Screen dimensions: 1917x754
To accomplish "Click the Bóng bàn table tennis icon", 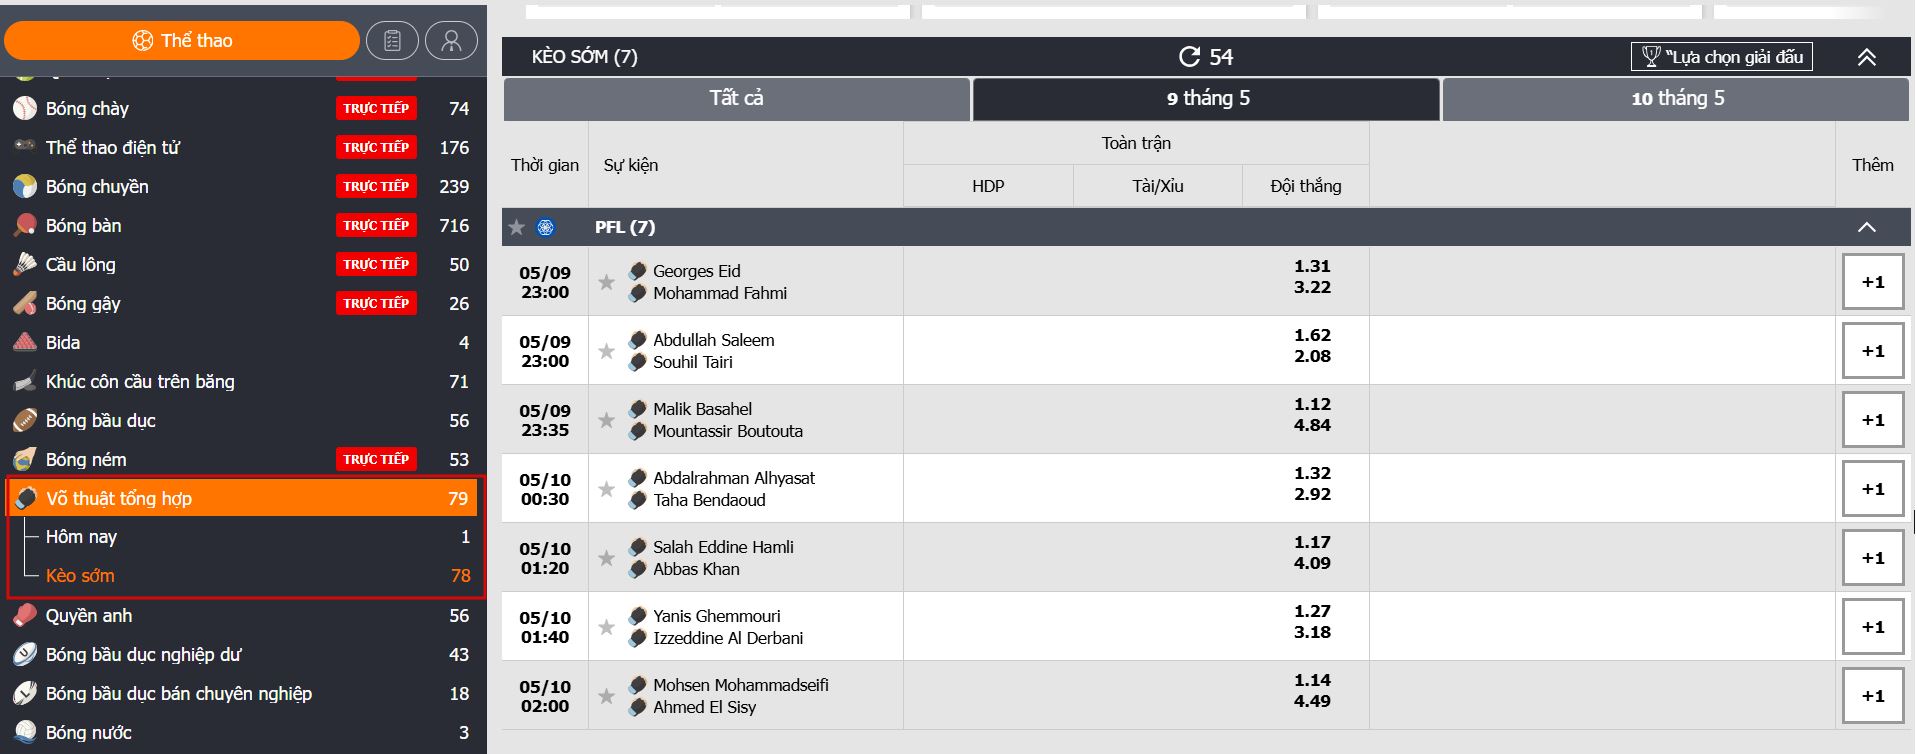I will [x=25, y=225].
